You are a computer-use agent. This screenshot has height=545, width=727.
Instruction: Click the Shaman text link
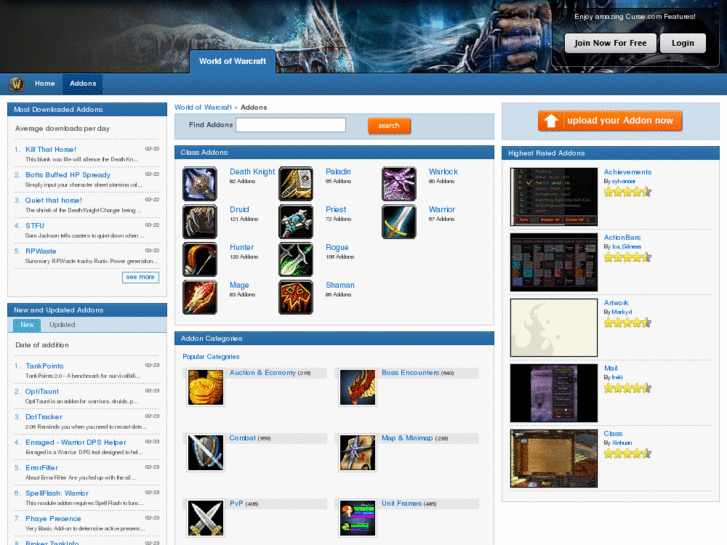coord(340,285)
